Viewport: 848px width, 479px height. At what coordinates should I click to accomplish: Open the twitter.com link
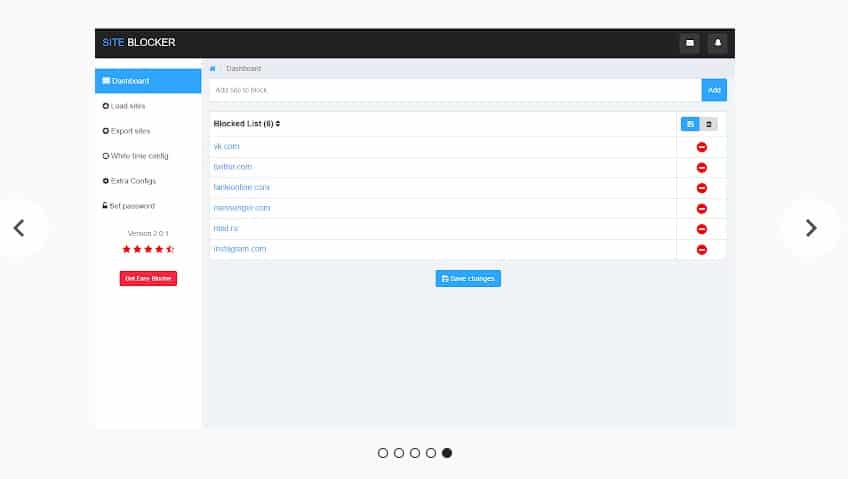[233, 167]
